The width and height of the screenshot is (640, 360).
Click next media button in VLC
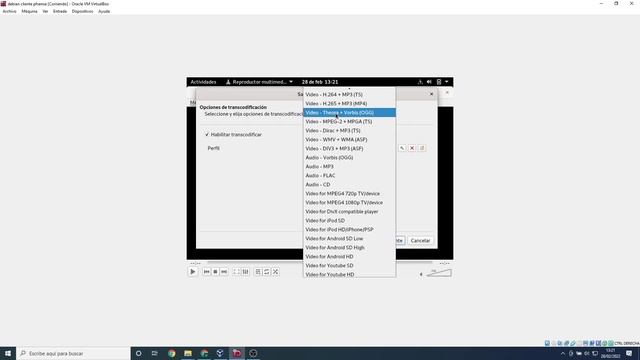(224, 272)
